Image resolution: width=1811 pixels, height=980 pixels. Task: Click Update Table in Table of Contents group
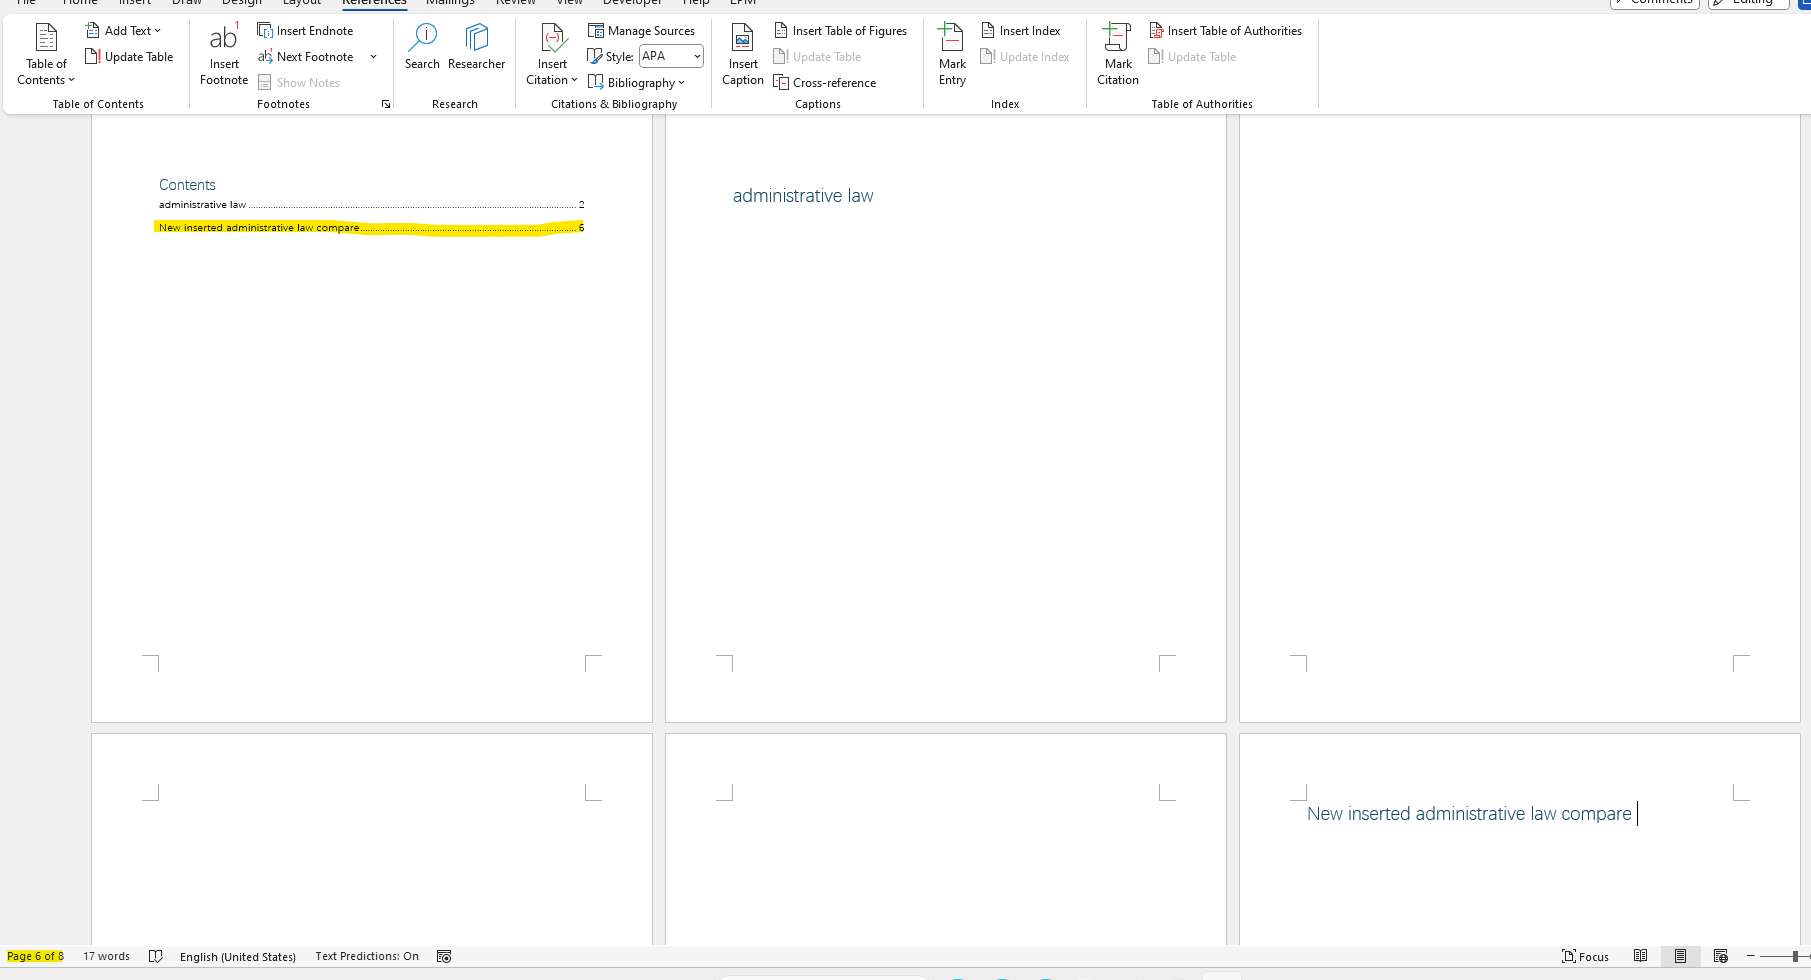pos(129,56)
